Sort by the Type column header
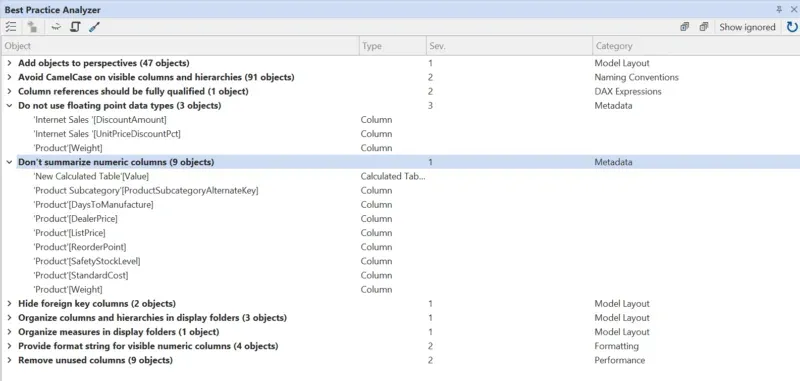This screenshot has height=381, width=800. [x=393, y=46]
